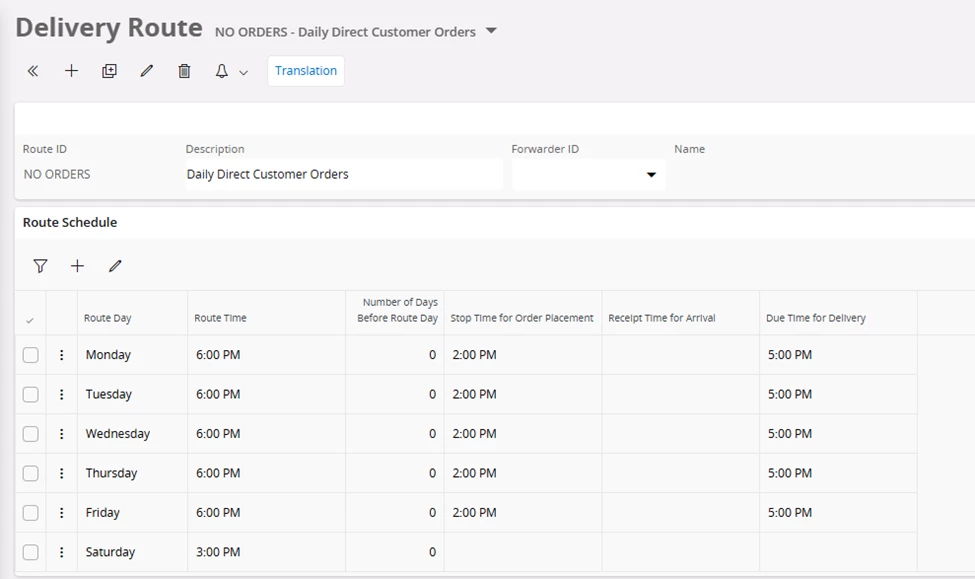Viewport: 975px width, 579px height.
Task: Click the Description input field
Action: click(x=343, y=174)
